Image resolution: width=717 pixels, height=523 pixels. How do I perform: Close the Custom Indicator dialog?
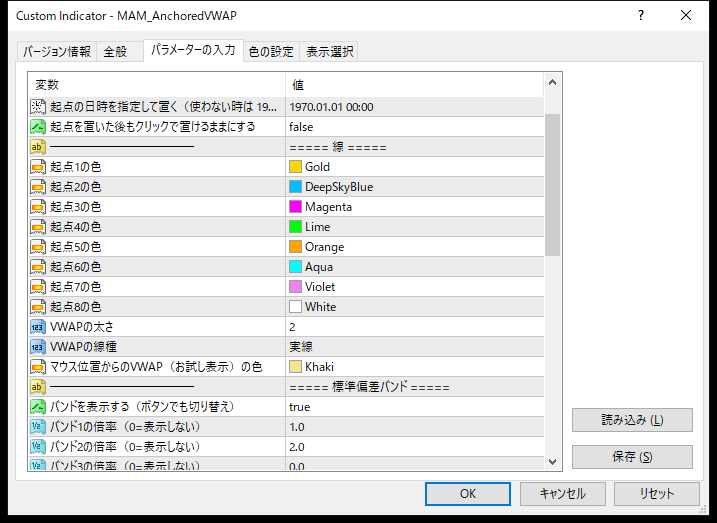tap(686, 15)
